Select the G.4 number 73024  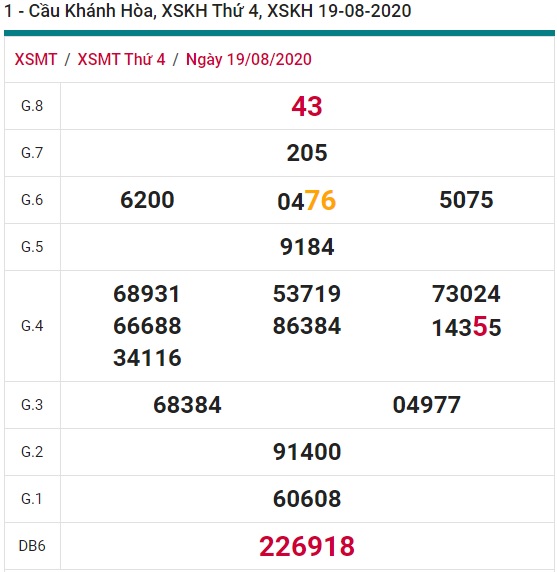click(466, 294)
